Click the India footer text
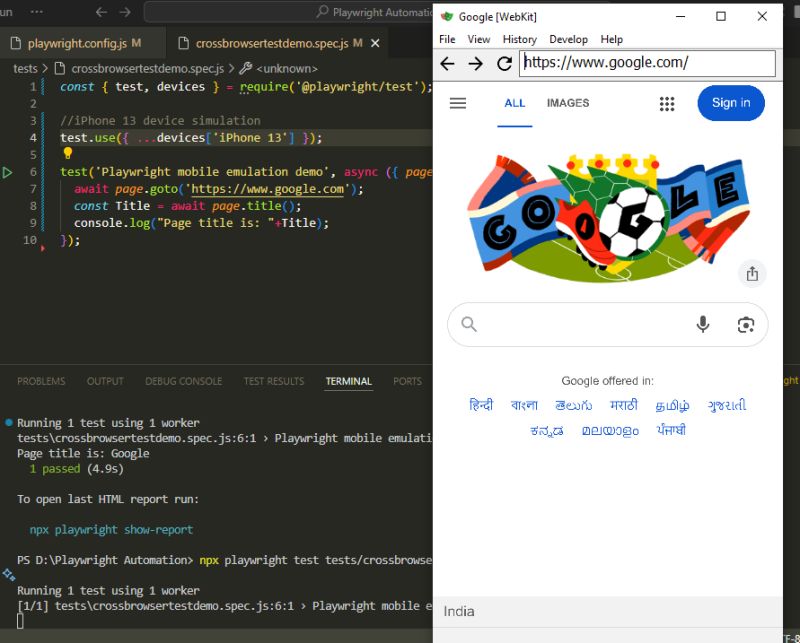800x643 pixels. [x=459, y=611]
